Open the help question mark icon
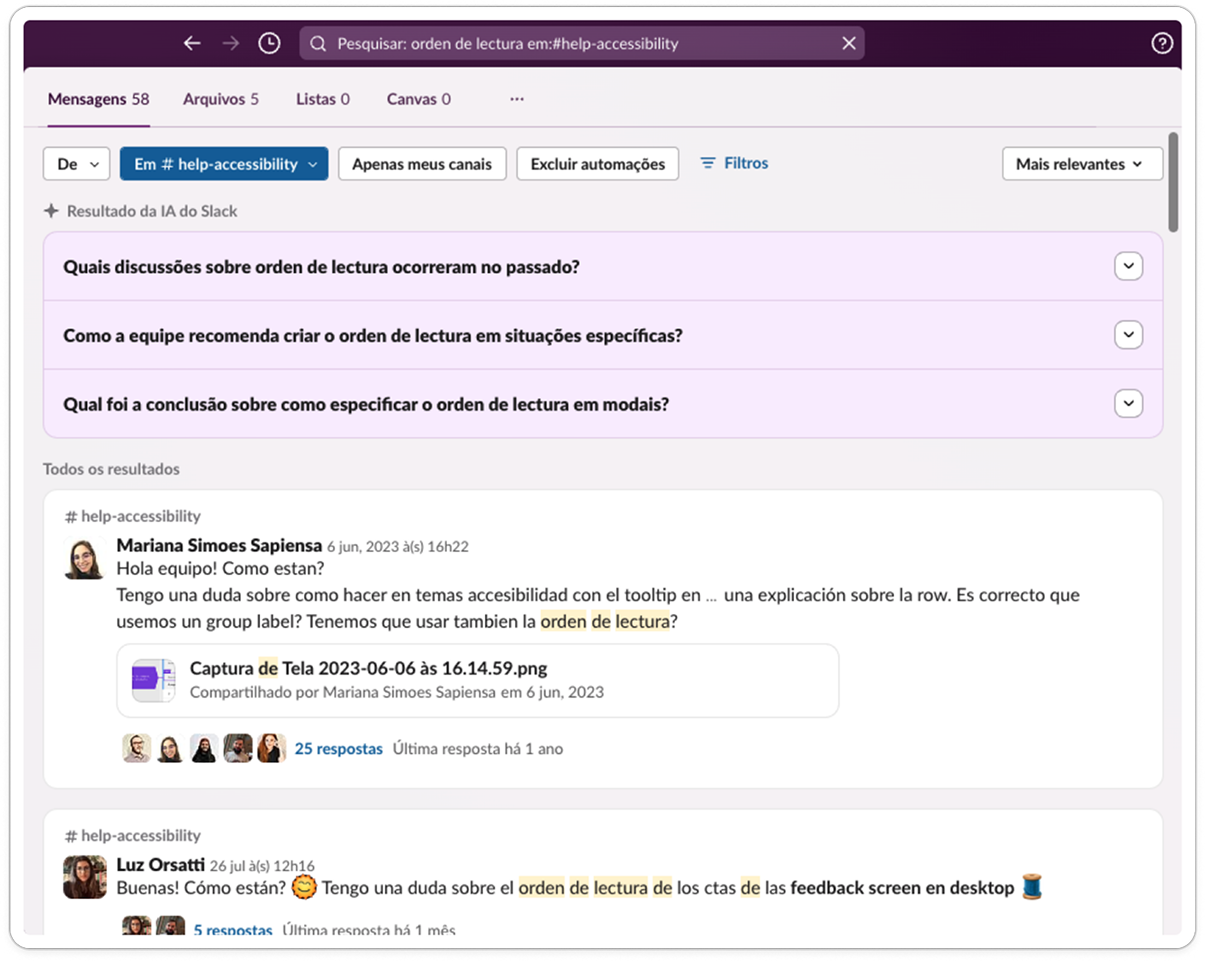Image resolution: width=1206 pixels, height=962 pixels. tap(1161, 43)
